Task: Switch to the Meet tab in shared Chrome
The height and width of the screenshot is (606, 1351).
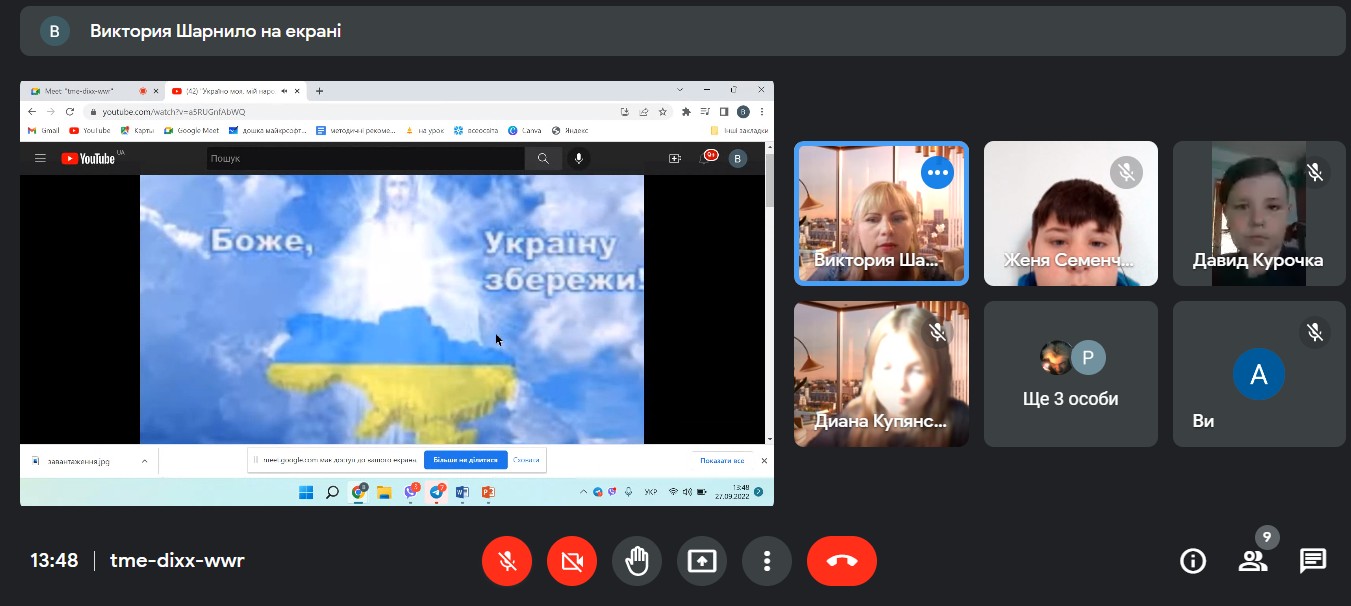Action: [92, 91]
